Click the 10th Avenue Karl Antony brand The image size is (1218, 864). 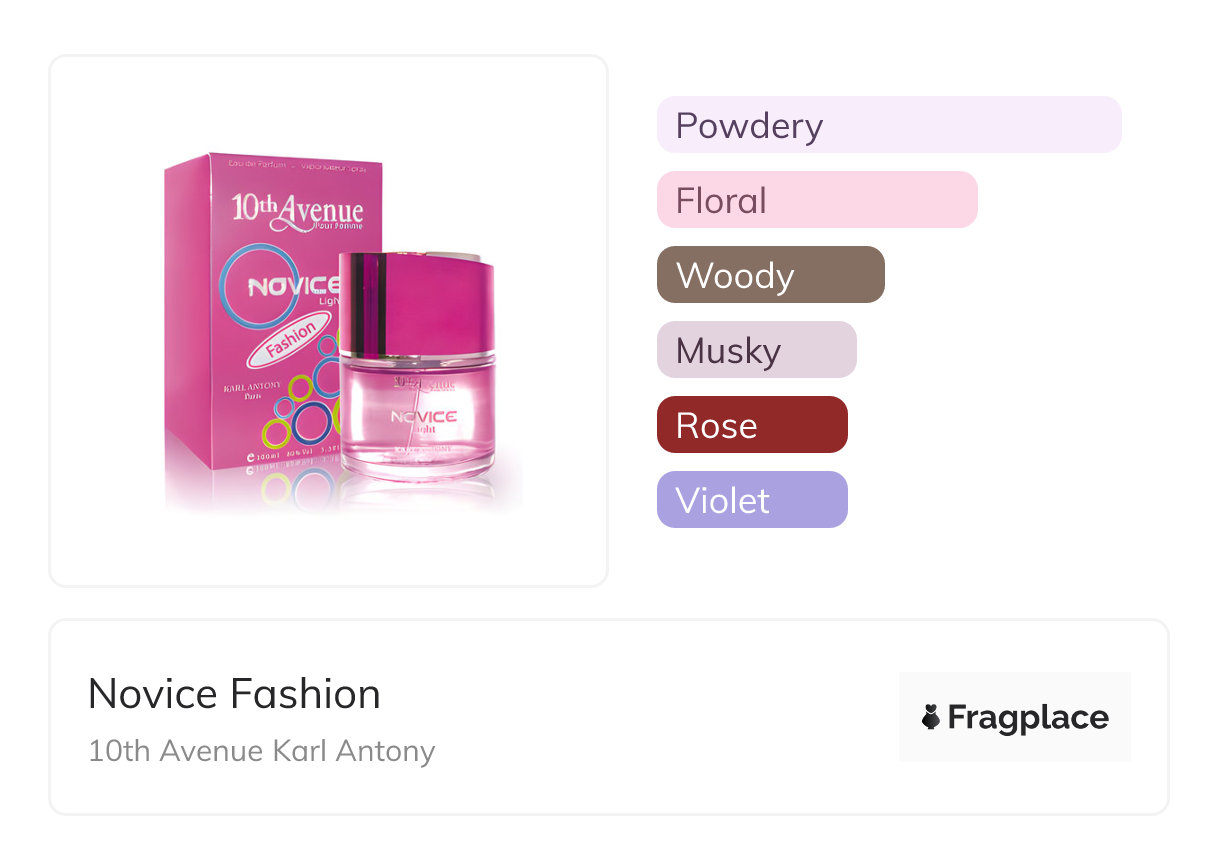pyautogui.click(x=261, y=750)
